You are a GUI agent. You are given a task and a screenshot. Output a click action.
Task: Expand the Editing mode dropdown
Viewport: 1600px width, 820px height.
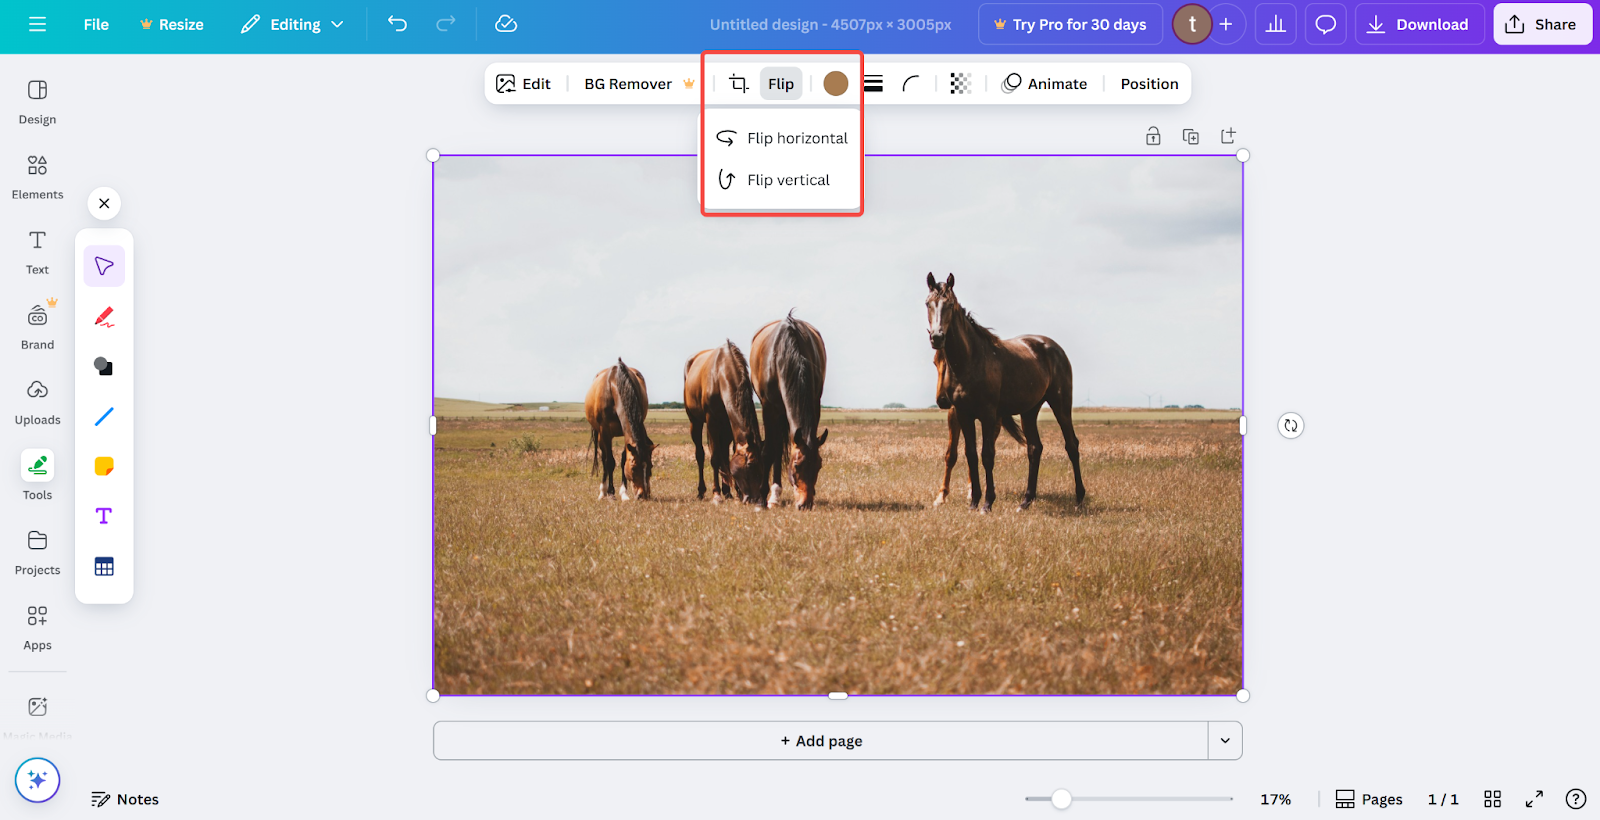click(292, 24)
